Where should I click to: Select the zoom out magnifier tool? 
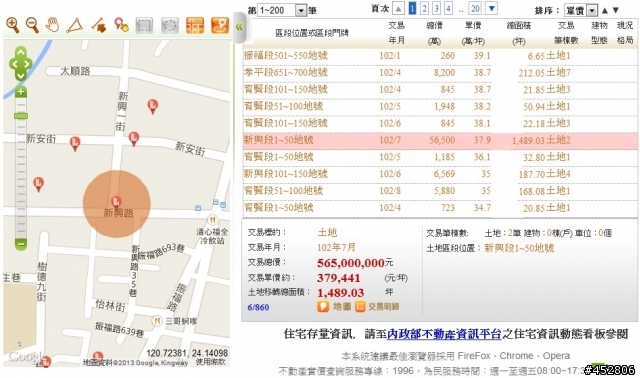(x=32, y=25)
